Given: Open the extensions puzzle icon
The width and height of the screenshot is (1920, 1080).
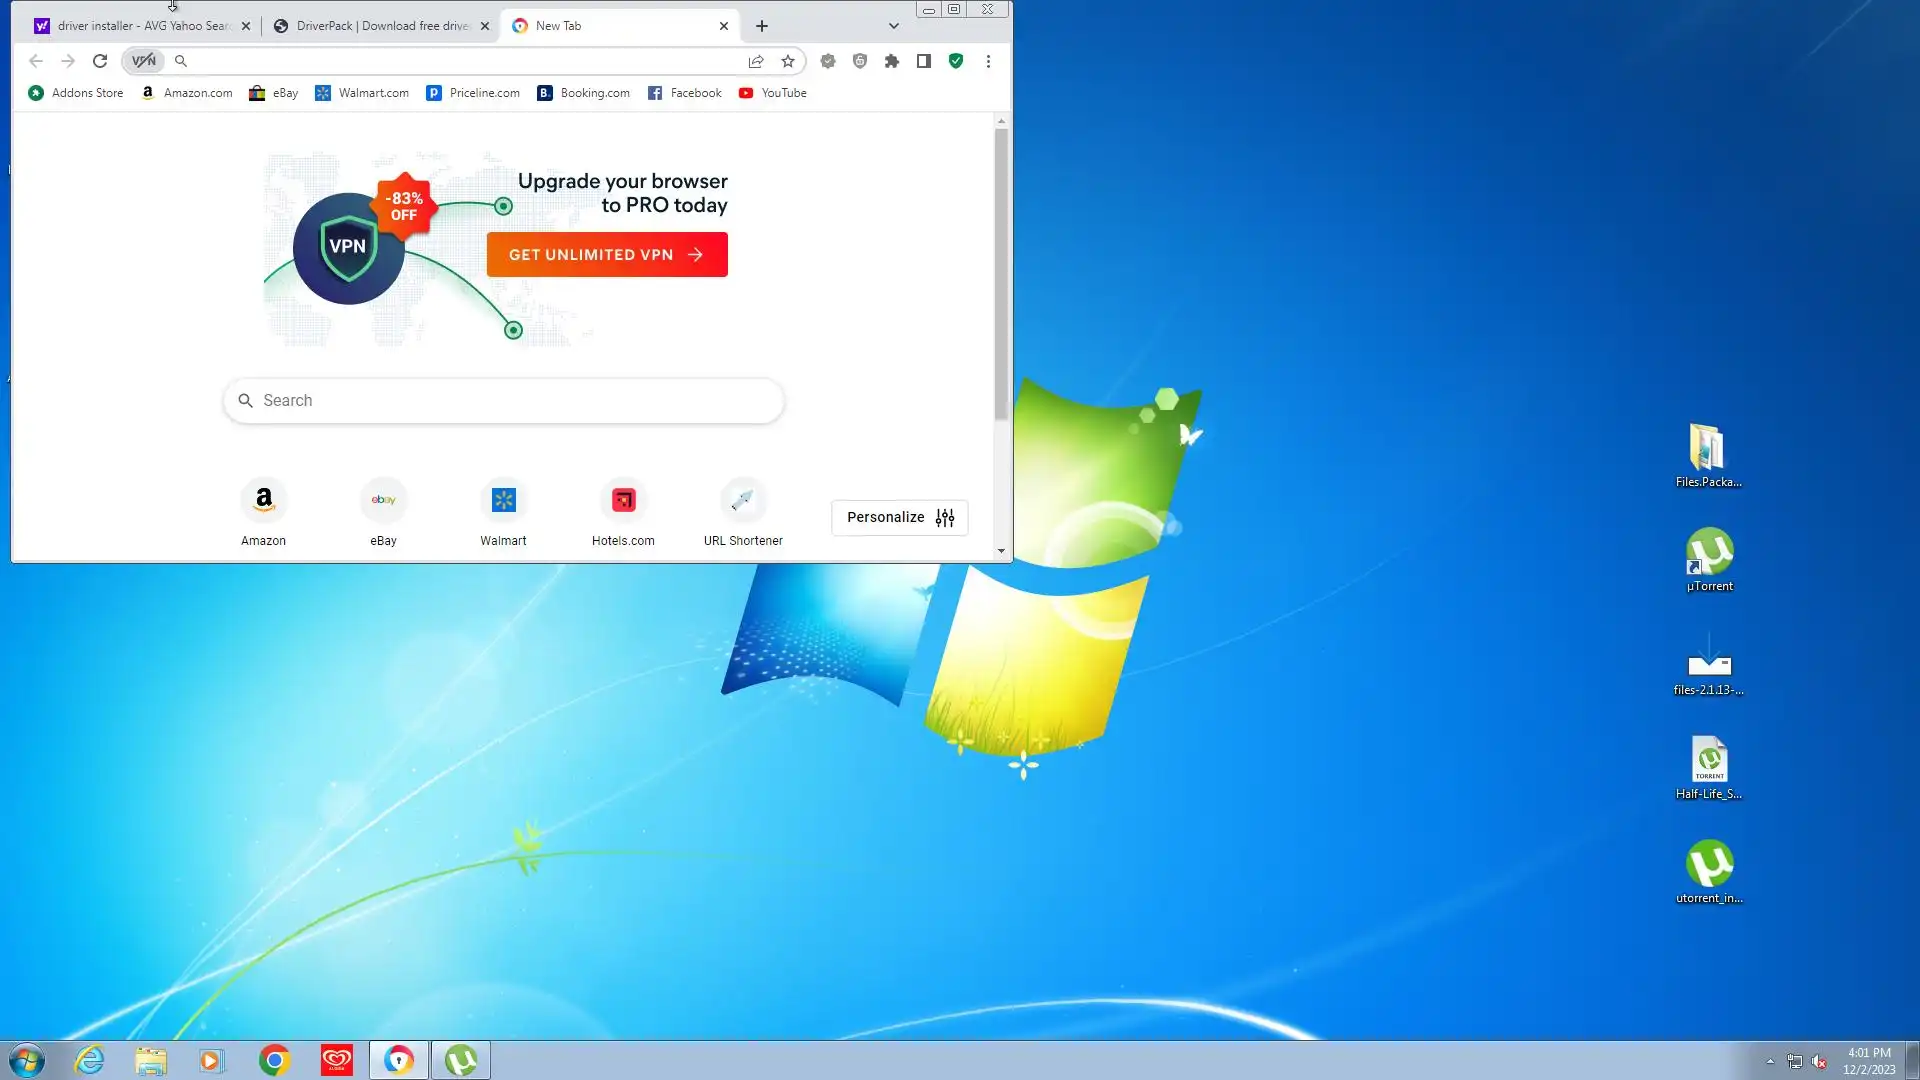Looking at the screenshot, I should point(892,61).
